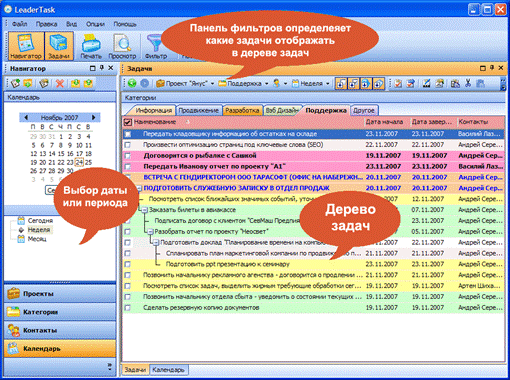Image resolution: width=510 pixels, height=380 pixels.
Task: Select day 24 in the calendar
Action: (79, 162)
